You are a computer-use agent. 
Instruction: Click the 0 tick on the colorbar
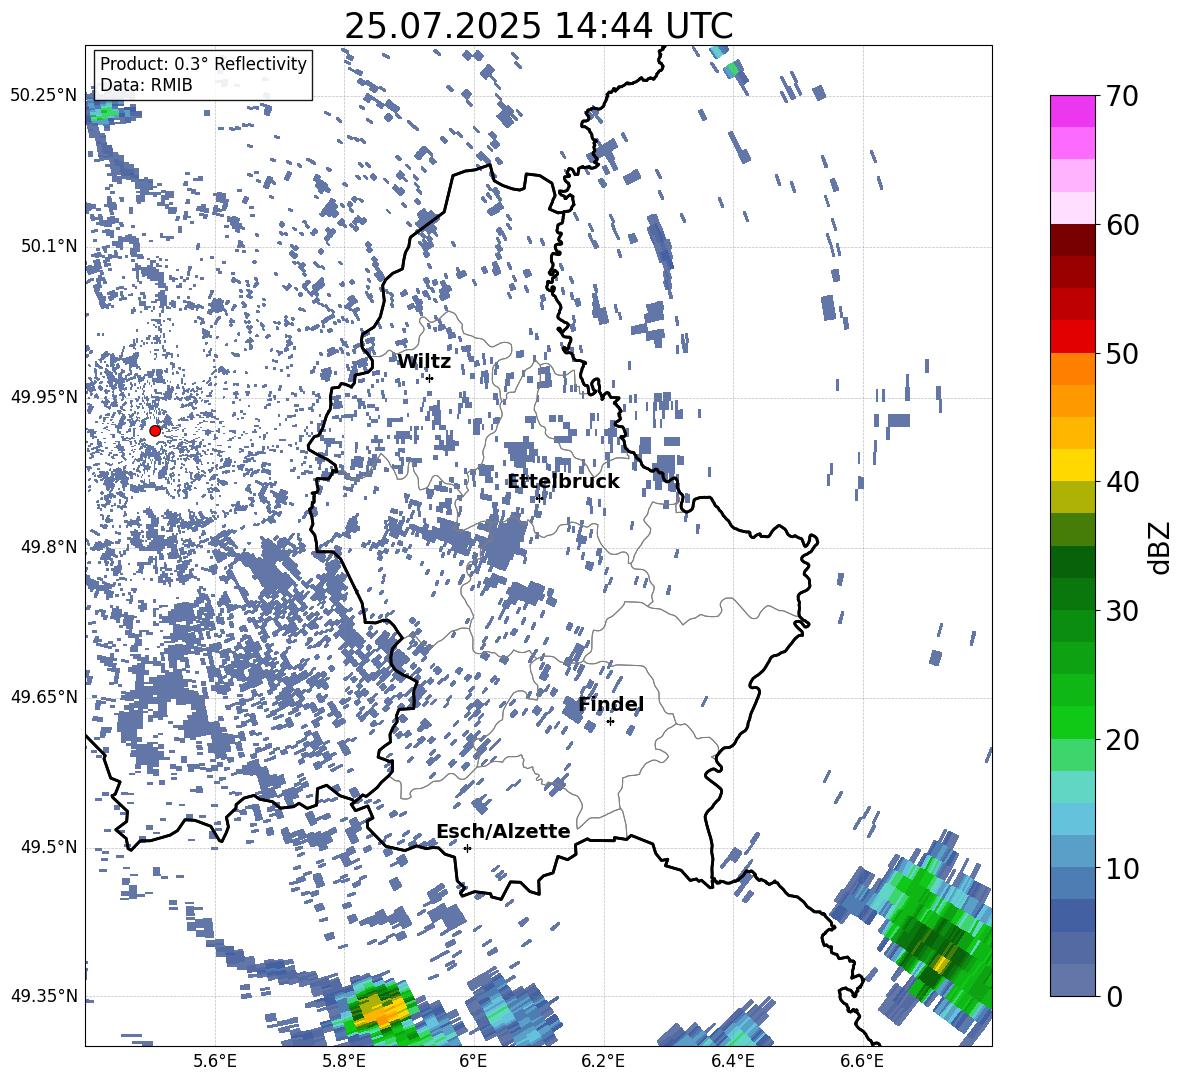pyautogui.click(x=1114, y=996)
